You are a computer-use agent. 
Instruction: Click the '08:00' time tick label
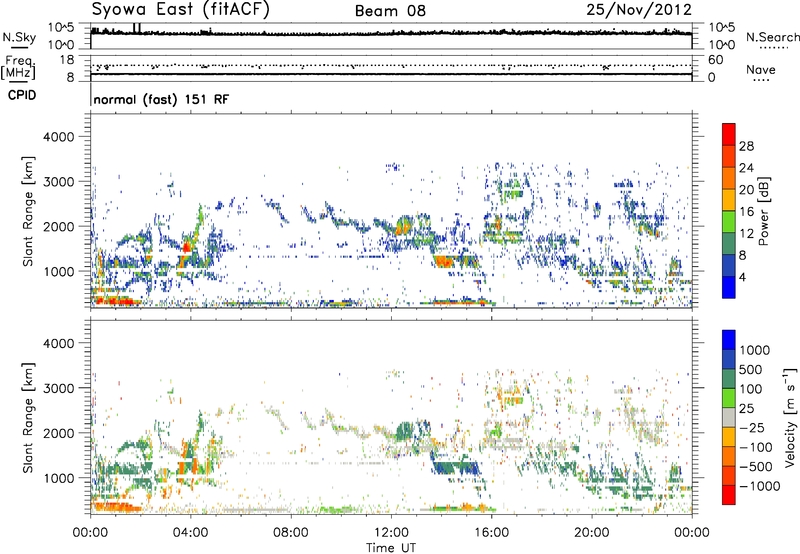coord(290,533)
